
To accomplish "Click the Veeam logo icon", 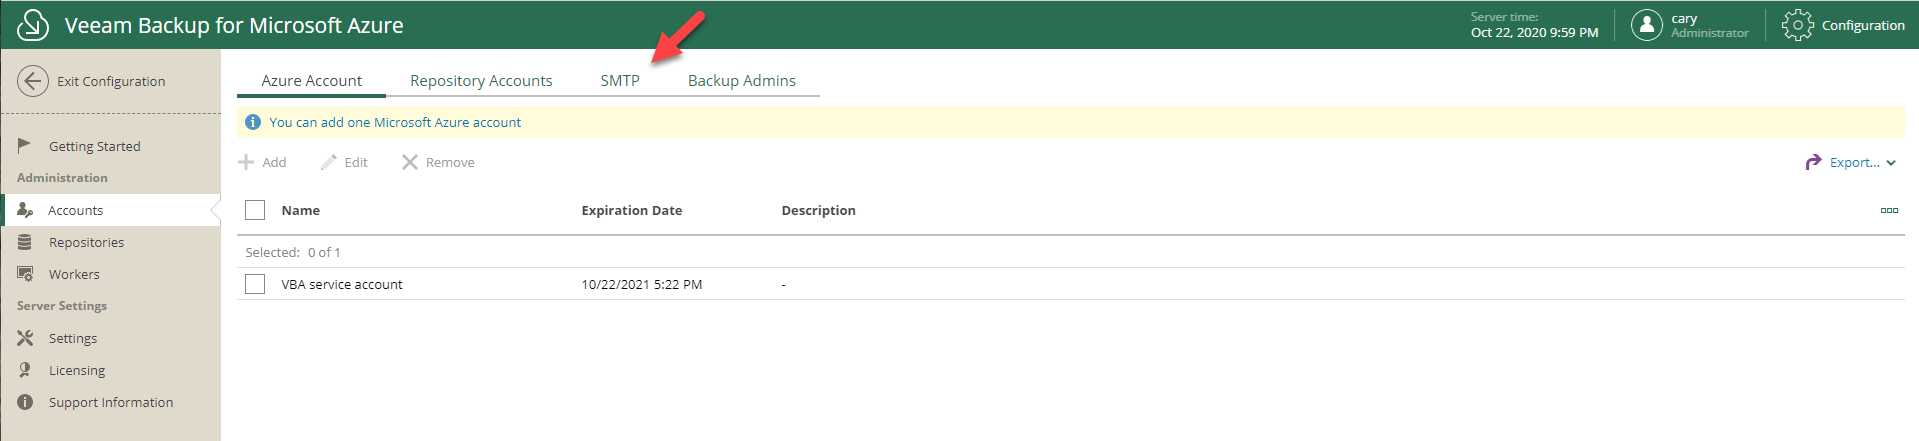I will [x=33, y=25].
